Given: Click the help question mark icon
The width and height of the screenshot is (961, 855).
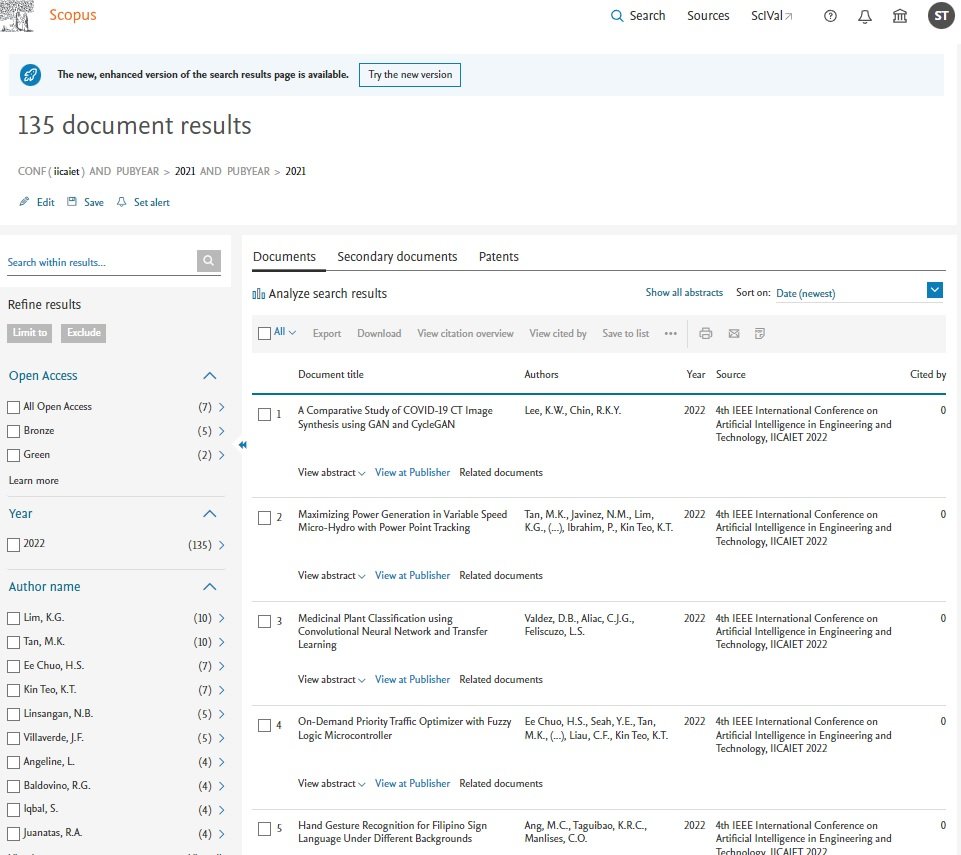Looking at the screenshot, I should (830, 16).
